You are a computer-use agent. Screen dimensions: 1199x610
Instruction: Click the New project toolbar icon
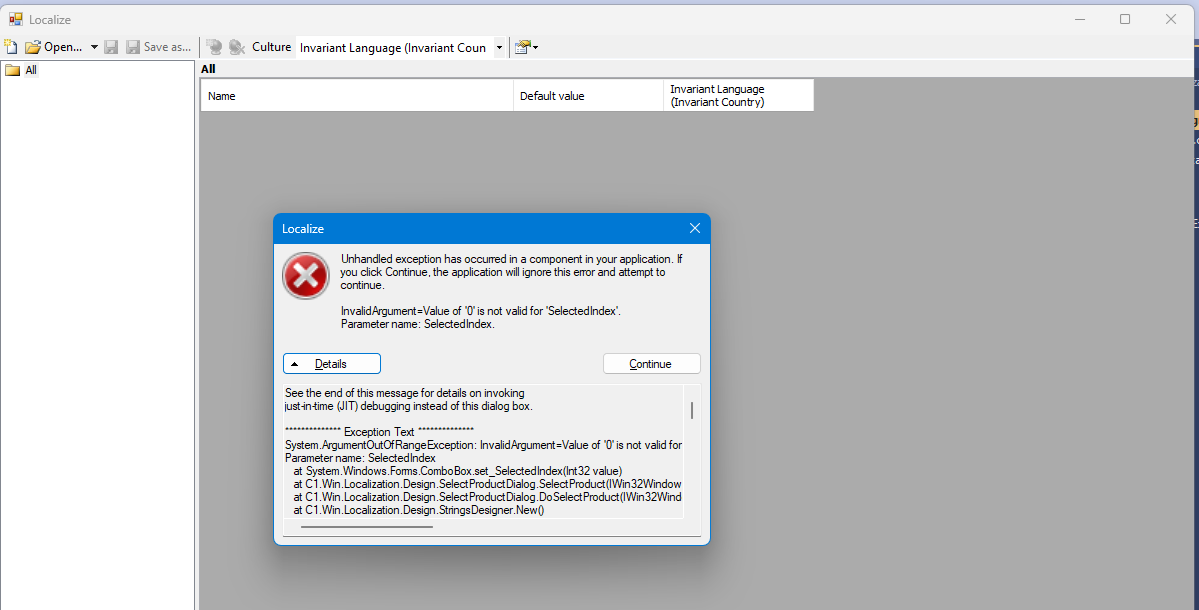(x=11, y=47)
